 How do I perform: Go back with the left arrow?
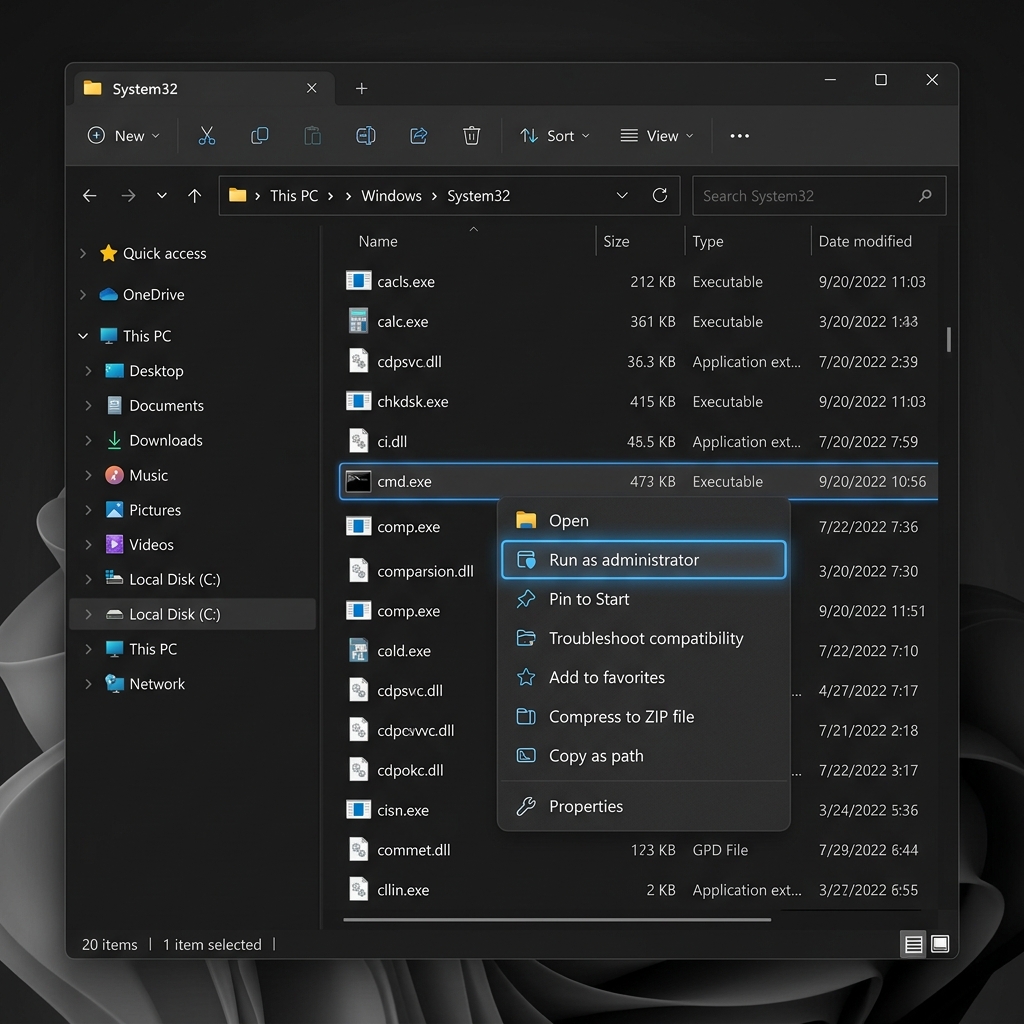pyautogui.click(x=90, y=195)
